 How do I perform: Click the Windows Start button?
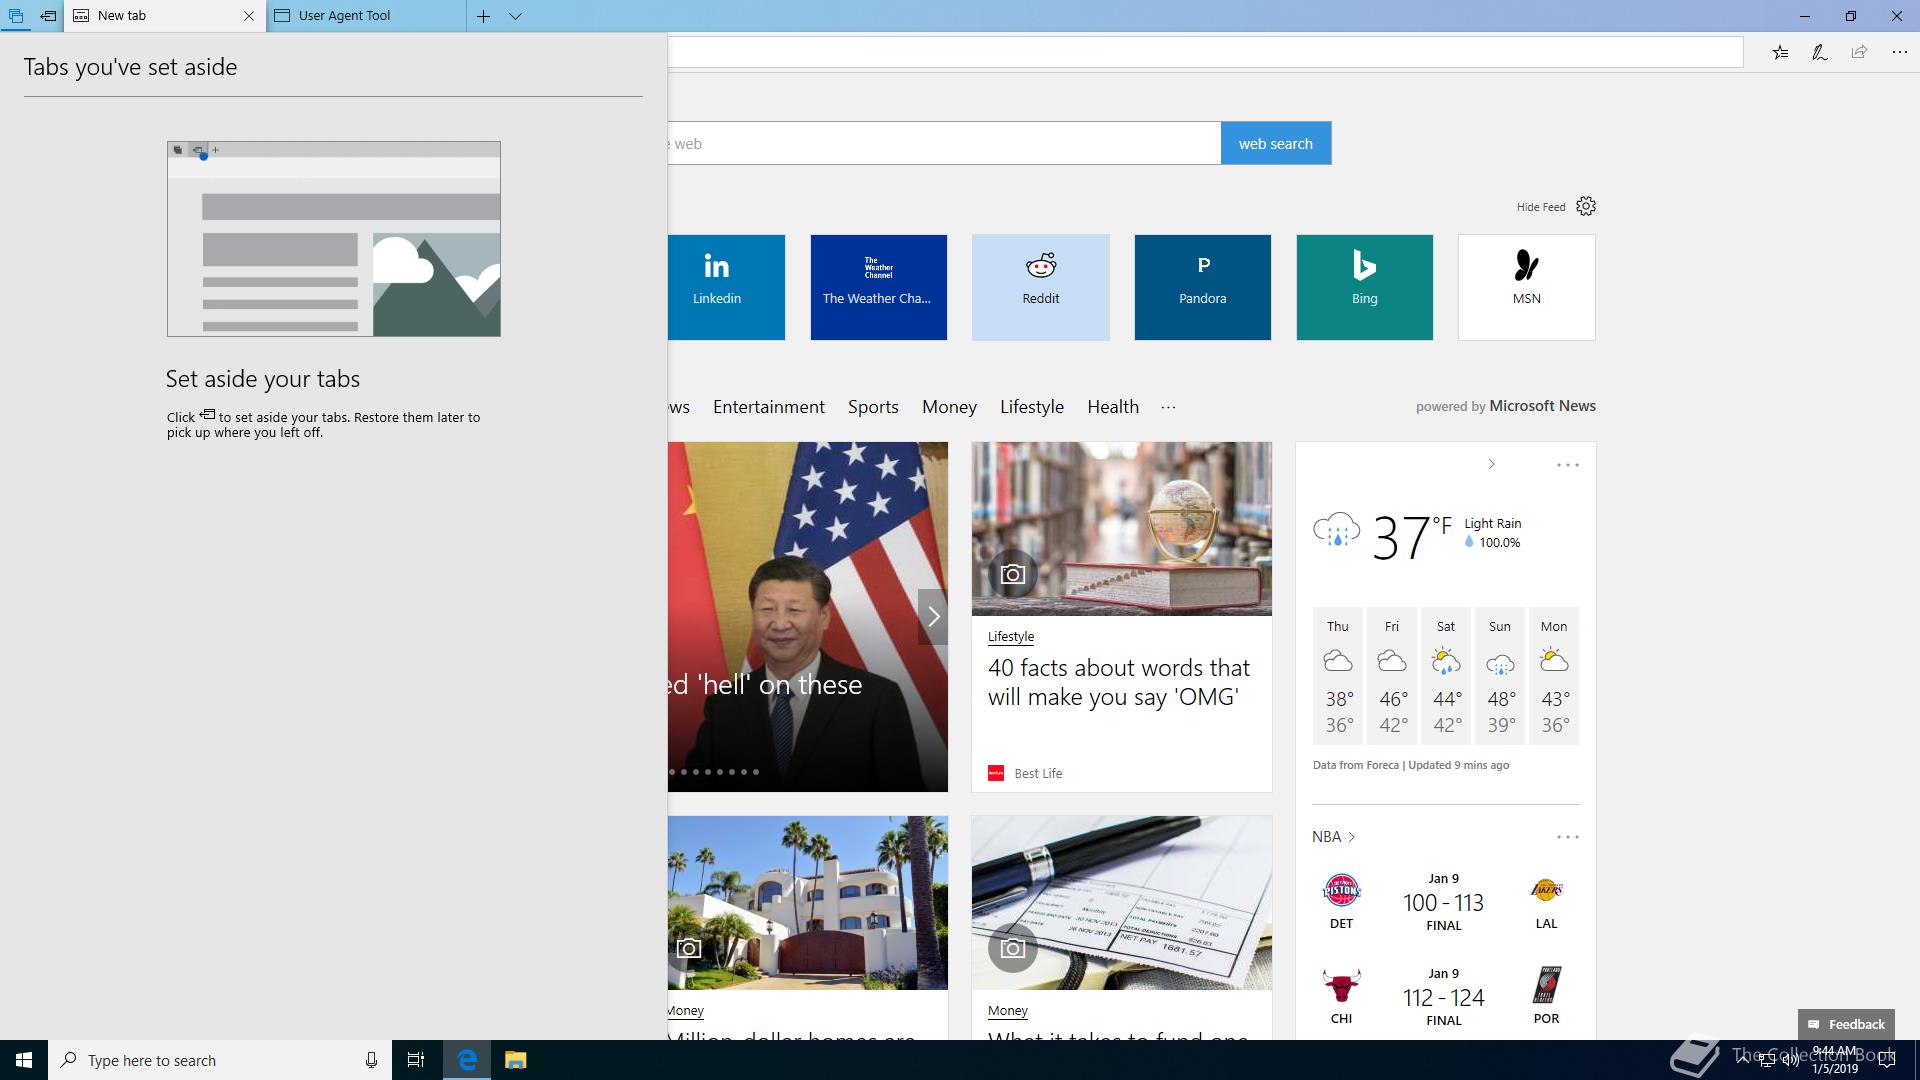point(24,1060)
